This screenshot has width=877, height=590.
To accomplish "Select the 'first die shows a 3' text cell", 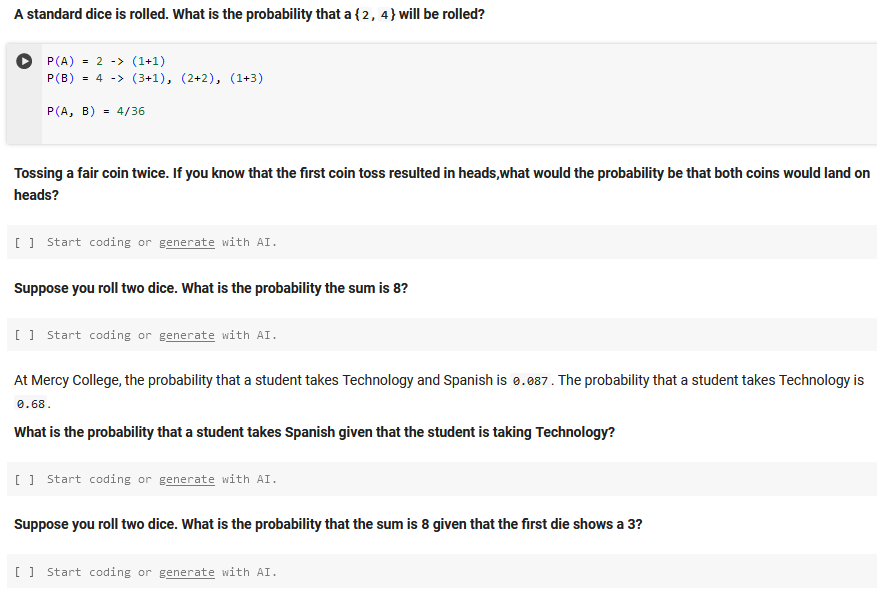I will [328, 524].
